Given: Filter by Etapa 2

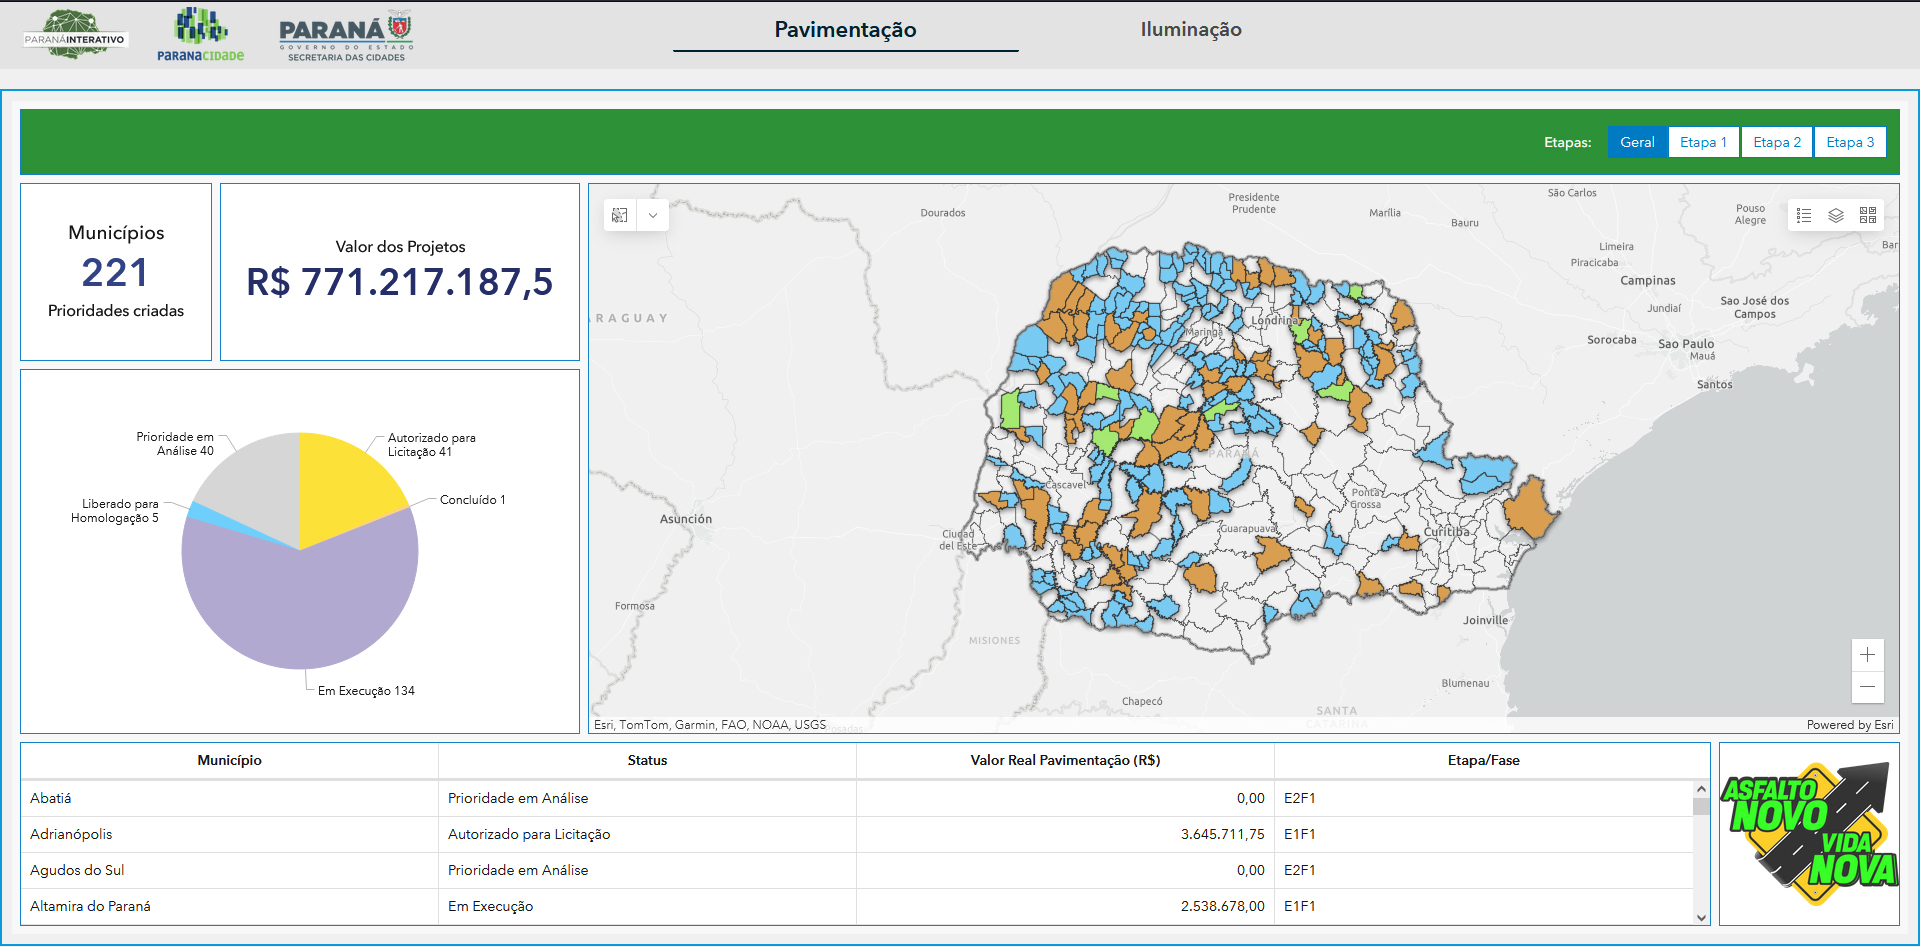Looking at the screenshot, I should click(1776, 142).
